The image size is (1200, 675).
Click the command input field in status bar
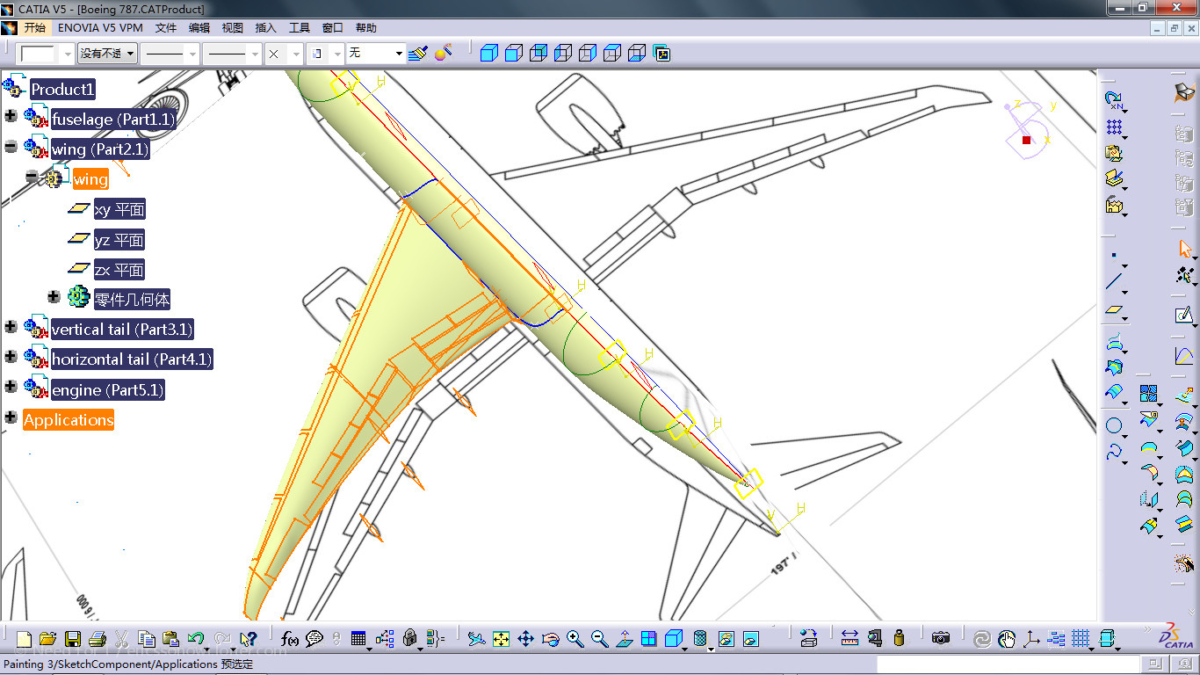pyautogui.click(x=1007, y=664)
